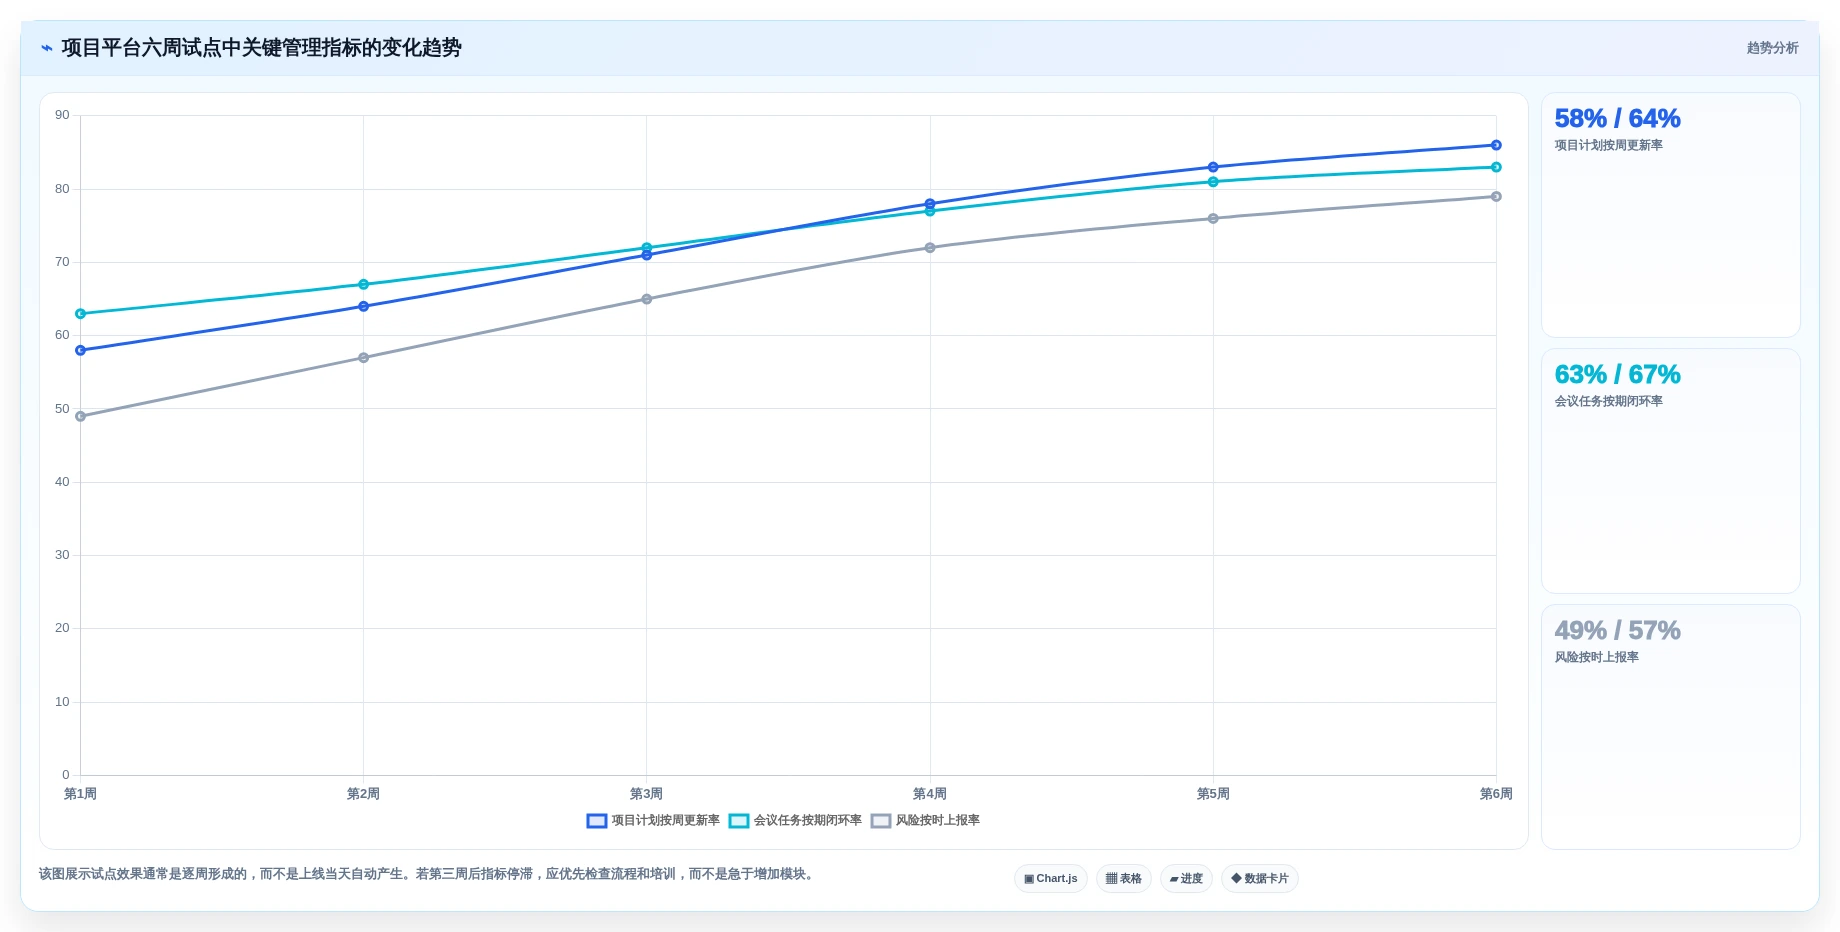The image size is (1840, 932).
Task: Toggle 会议任务按期闭环率 legend item
Action: [795, 820]
